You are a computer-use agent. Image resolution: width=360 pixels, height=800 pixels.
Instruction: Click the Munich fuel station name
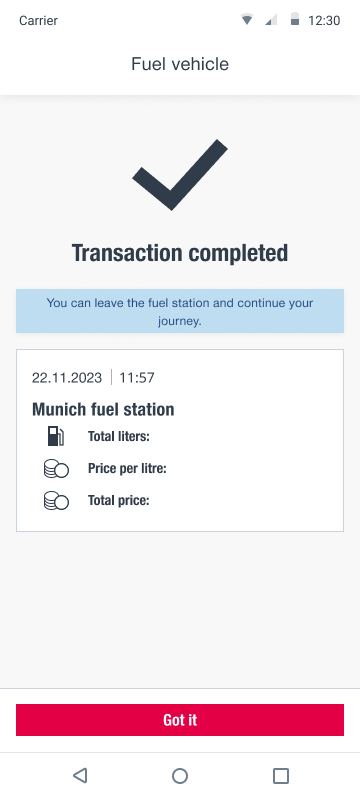(103, 409)
